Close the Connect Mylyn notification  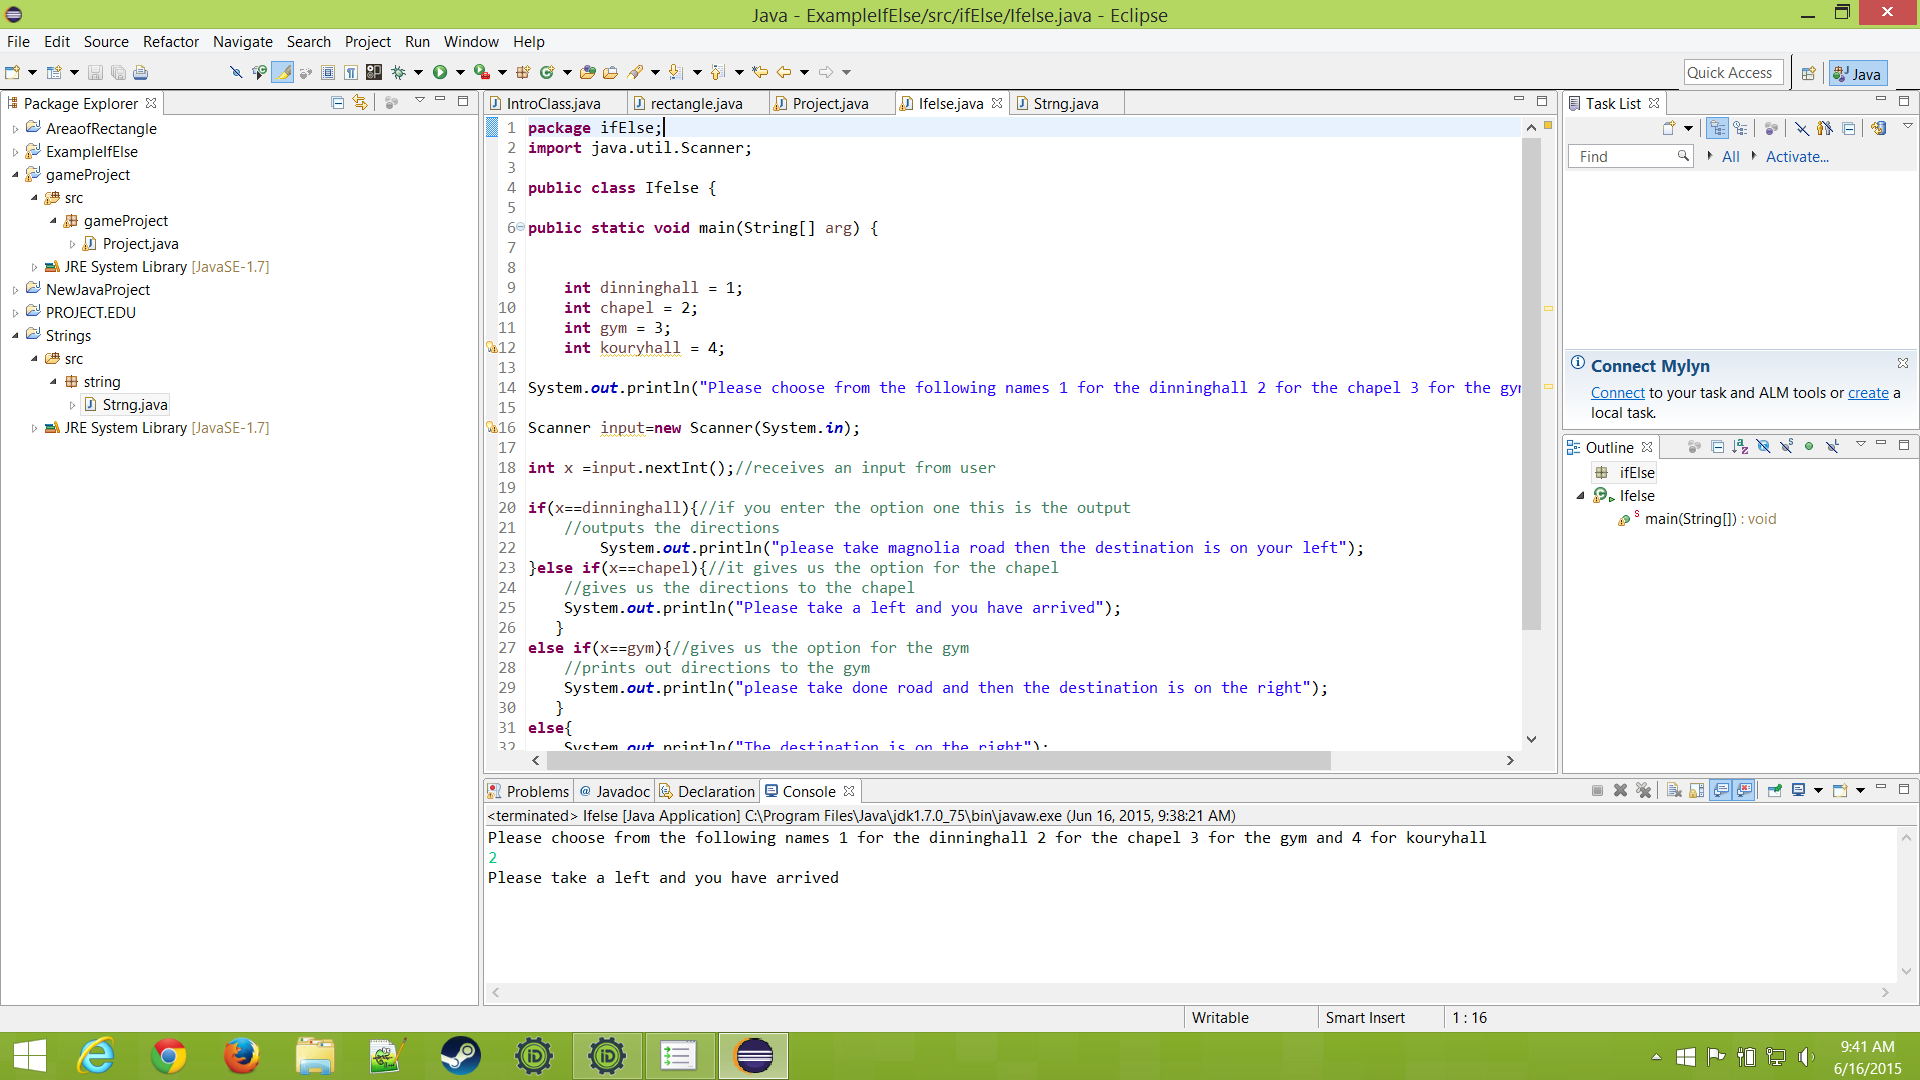1903,363
